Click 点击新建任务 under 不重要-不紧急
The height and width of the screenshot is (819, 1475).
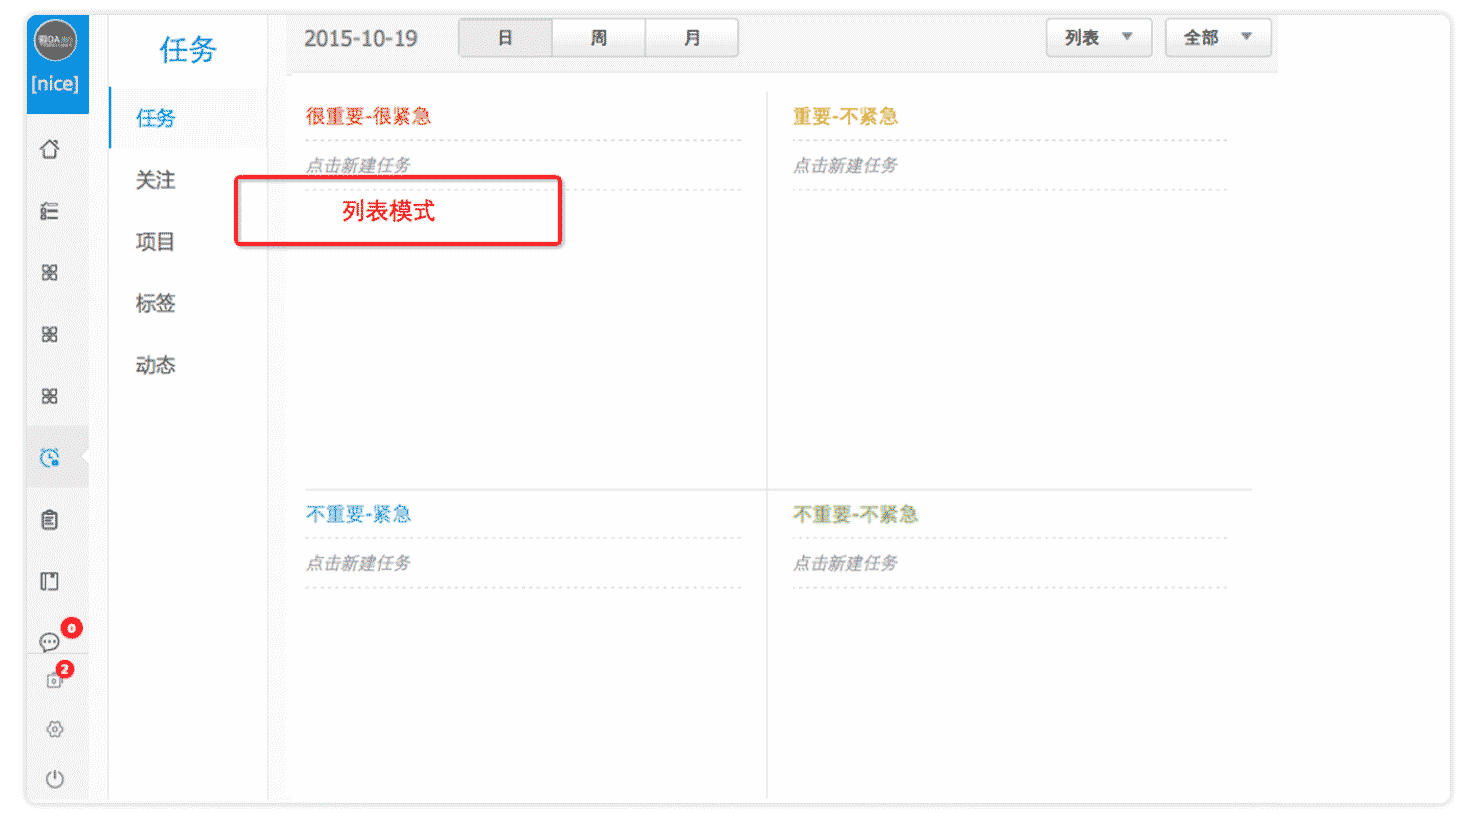click(845, 563)
